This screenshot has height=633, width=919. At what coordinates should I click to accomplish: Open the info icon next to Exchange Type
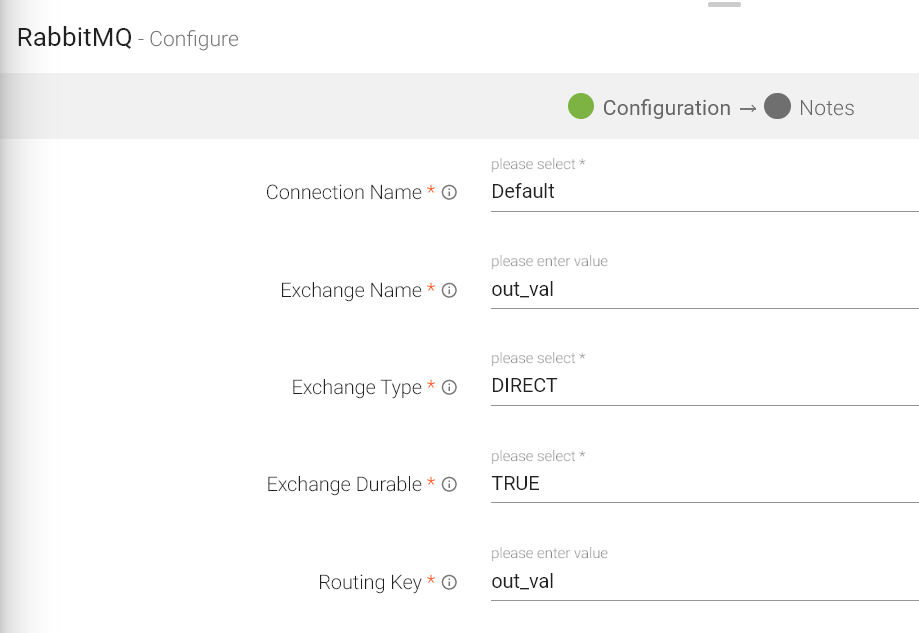click(449, 388)
